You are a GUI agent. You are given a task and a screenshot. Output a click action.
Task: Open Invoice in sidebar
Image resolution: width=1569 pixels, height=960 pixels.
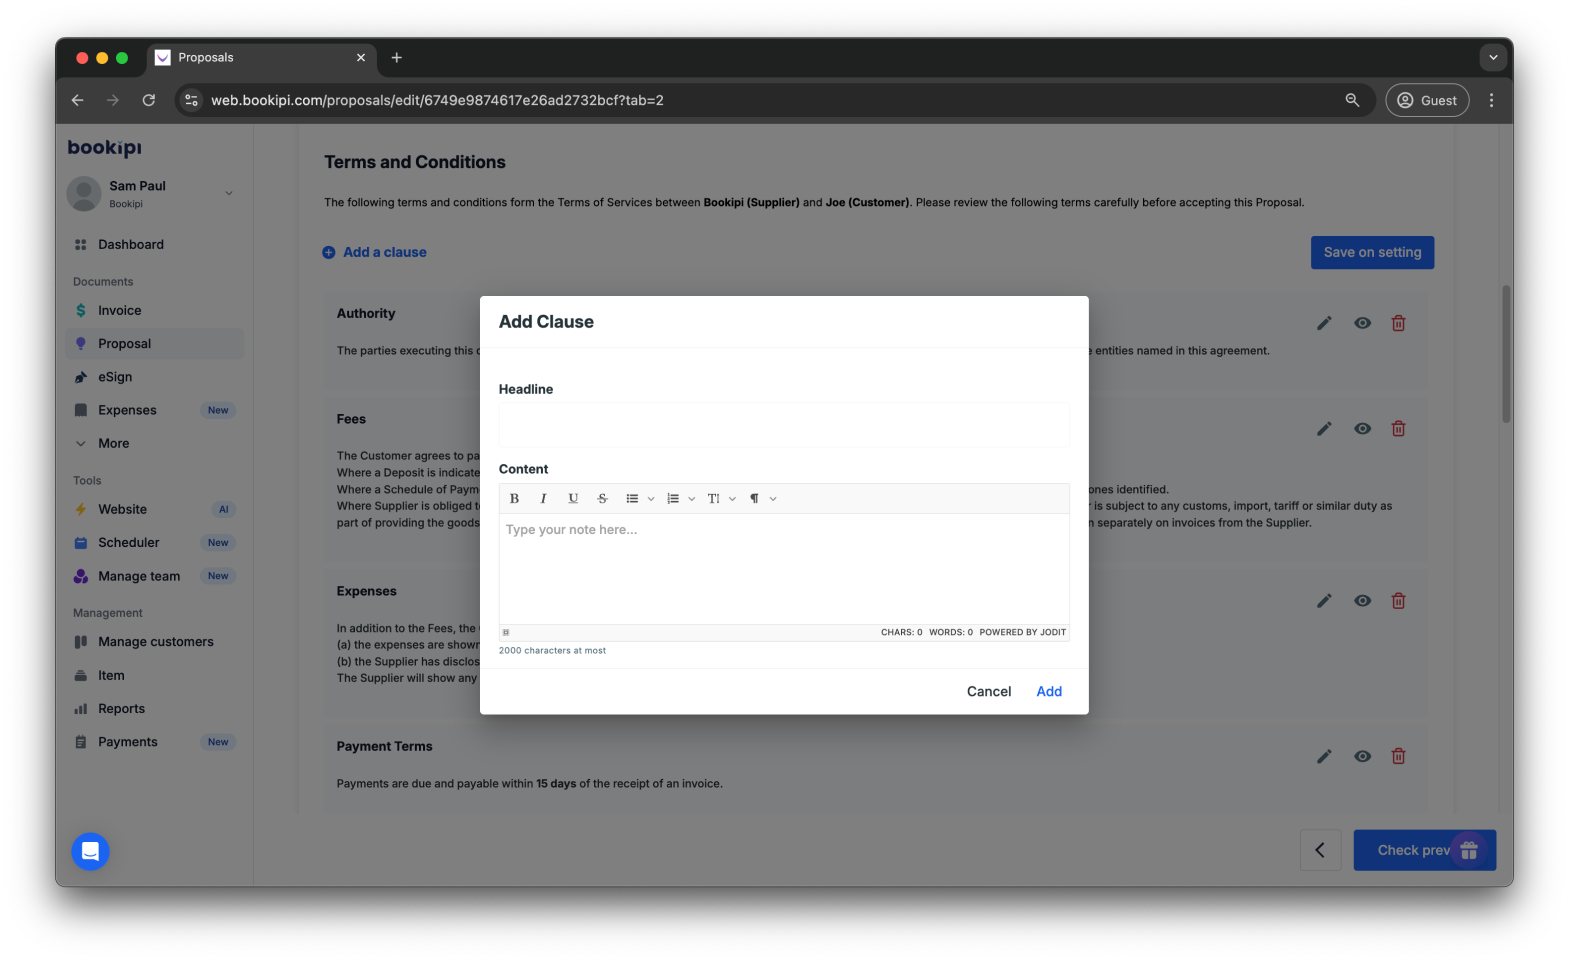[154, 311]
